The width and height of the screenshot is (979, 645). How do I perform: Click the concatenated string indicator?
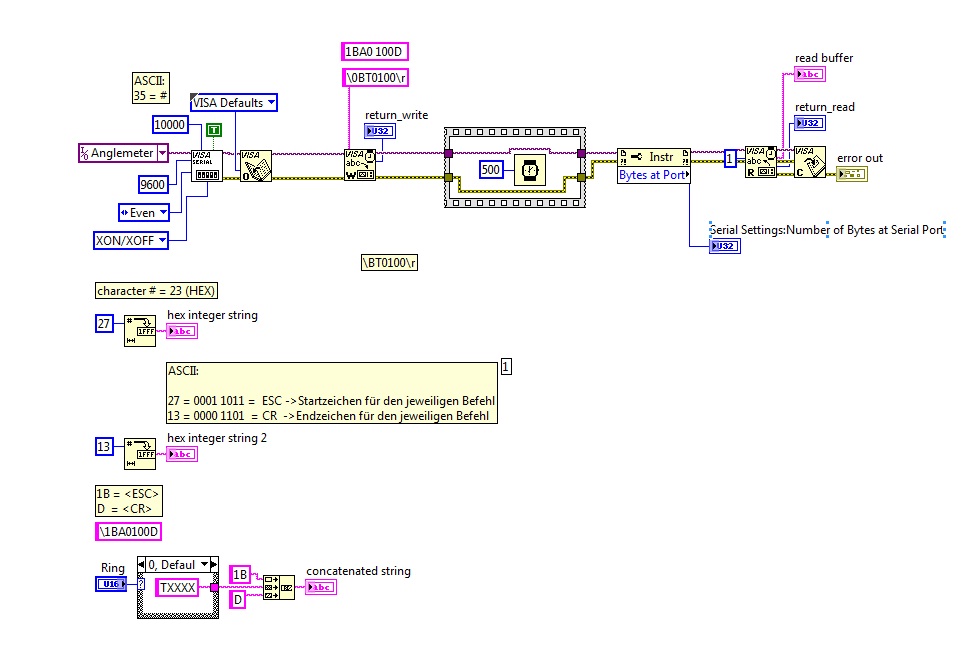click(321, 587)
